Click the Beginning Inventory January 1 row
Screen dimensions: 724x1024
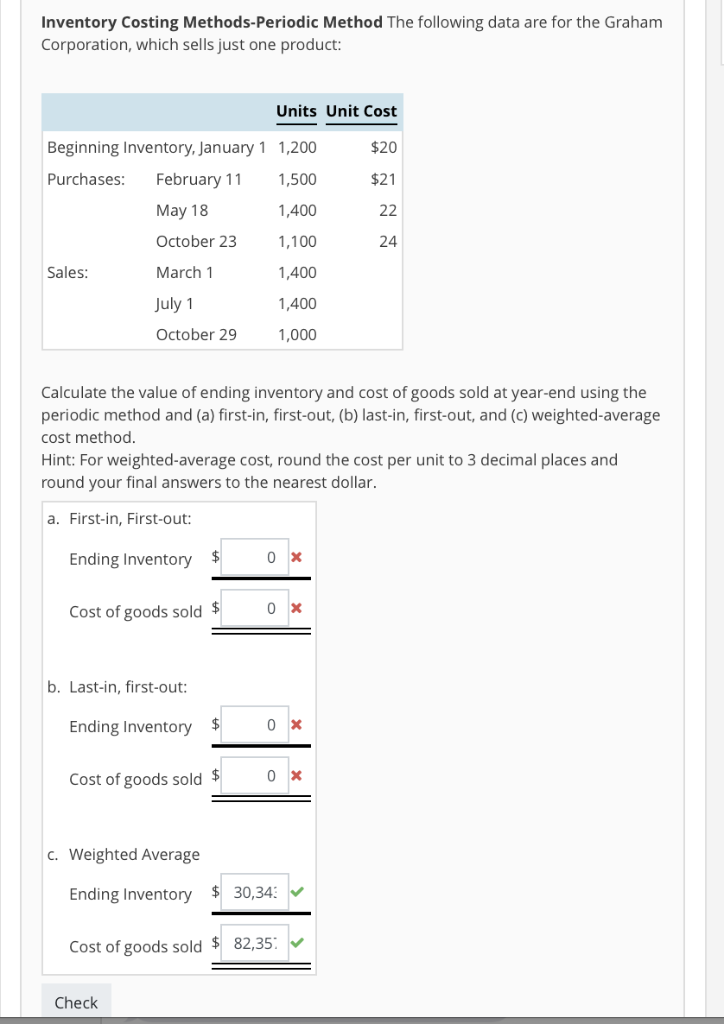click(155, 147)
